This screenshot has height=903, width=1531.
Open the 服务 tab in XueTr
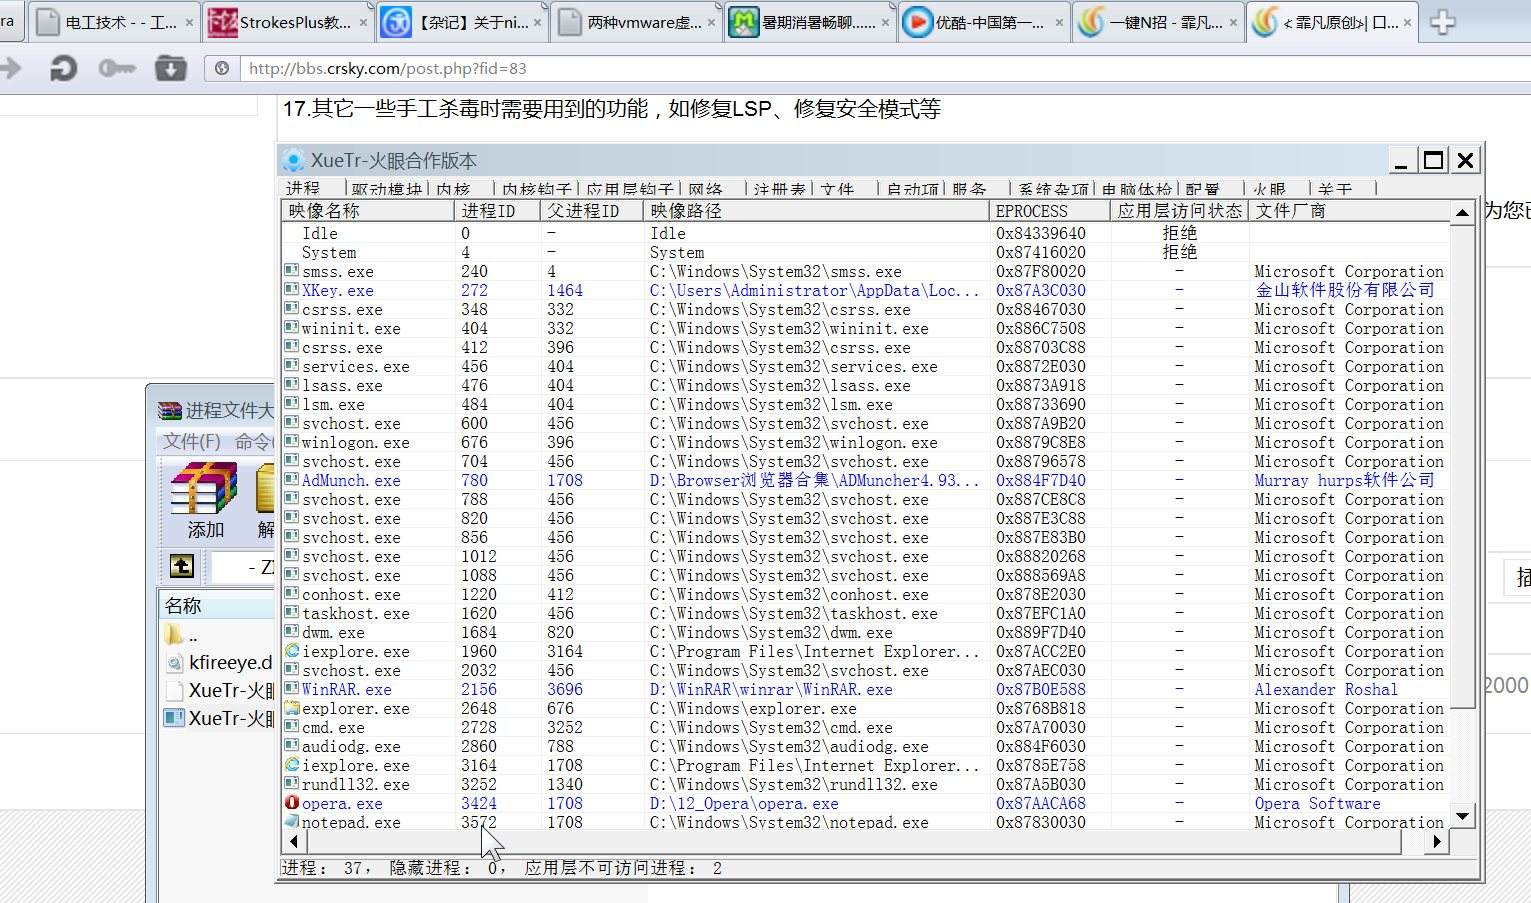pyautogui.click(x=969, y=189)
